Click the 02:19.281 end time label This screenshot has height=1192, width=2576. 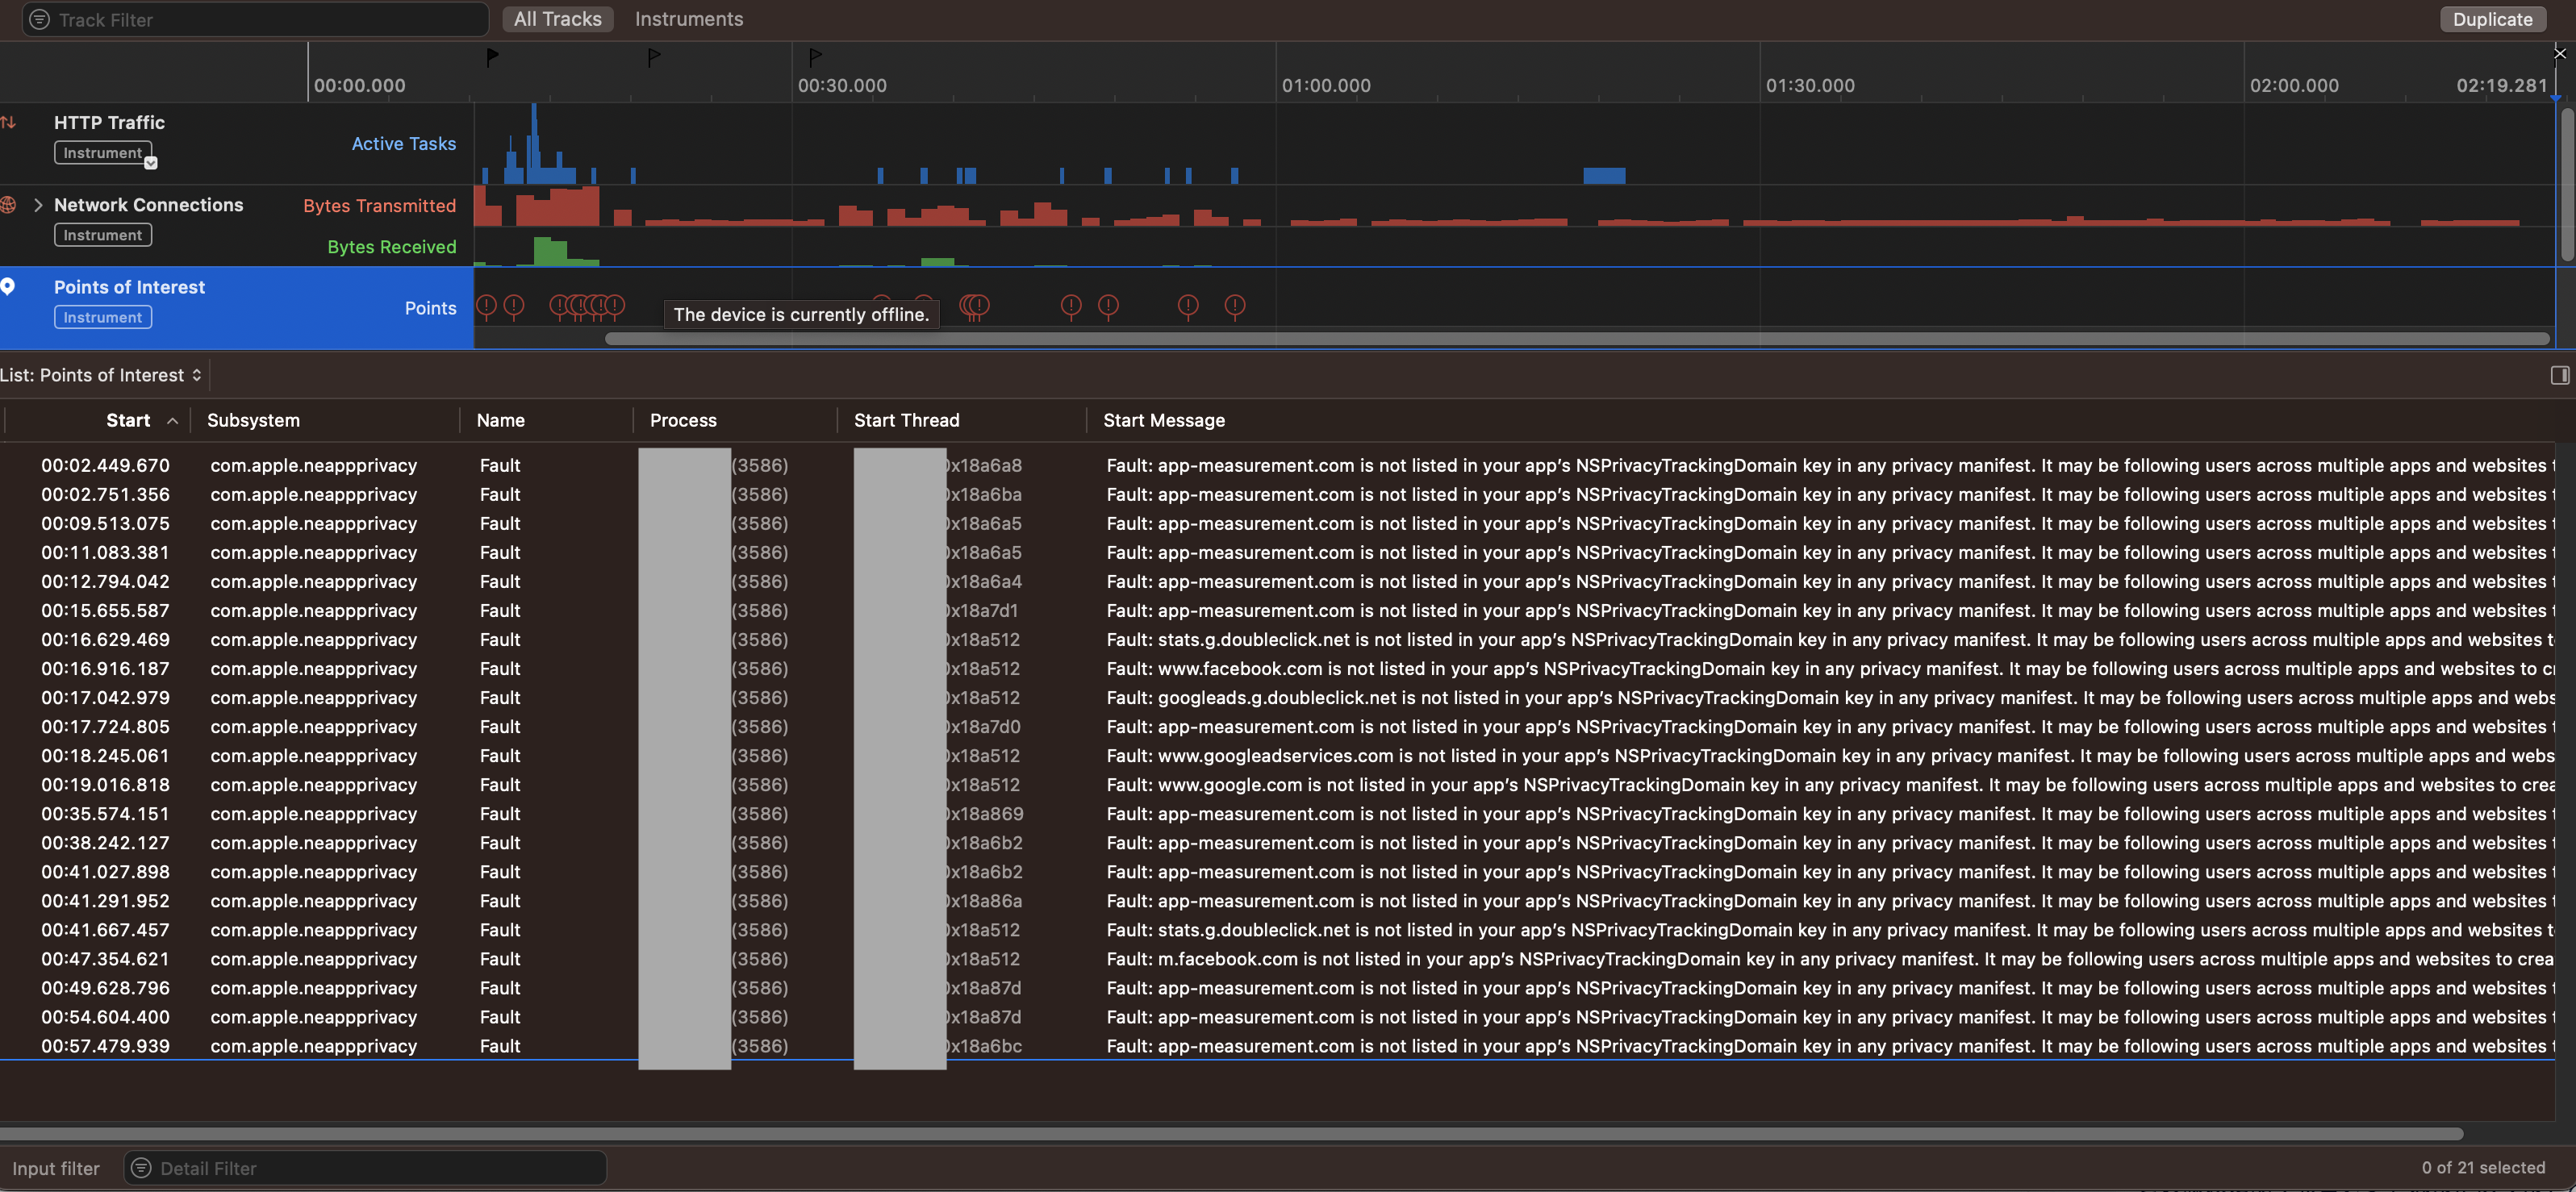click(2501, 86)
